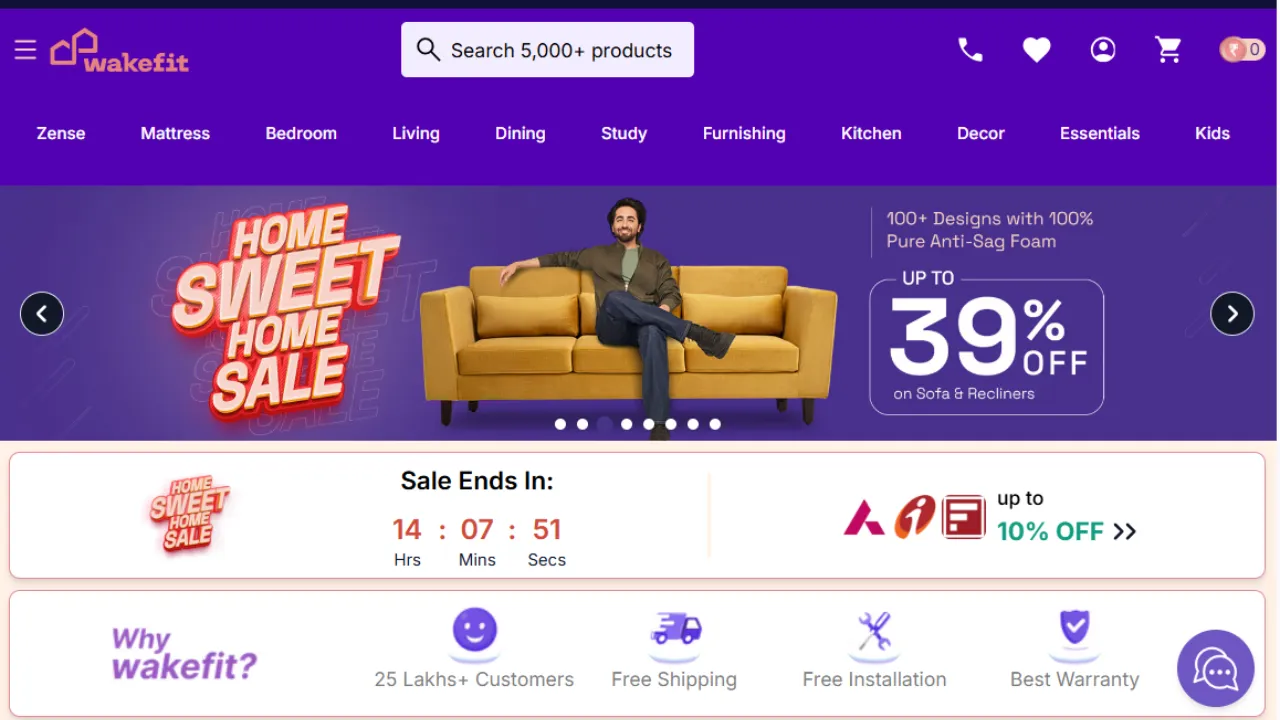The width and height of the screenshot is (1280, 720).
Task: Go to next banner slide arrow
Action: (1232, 314)
